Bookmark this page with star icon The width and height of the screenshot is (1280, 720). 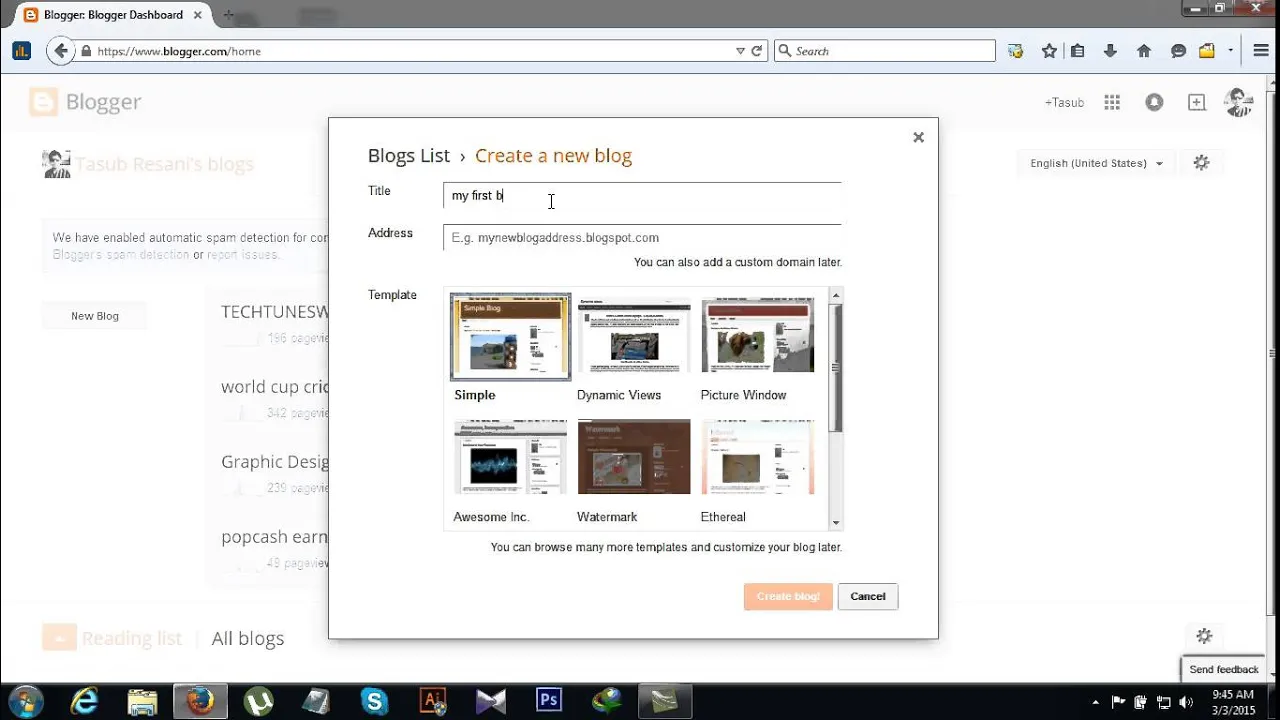(x=1049, y=51)
